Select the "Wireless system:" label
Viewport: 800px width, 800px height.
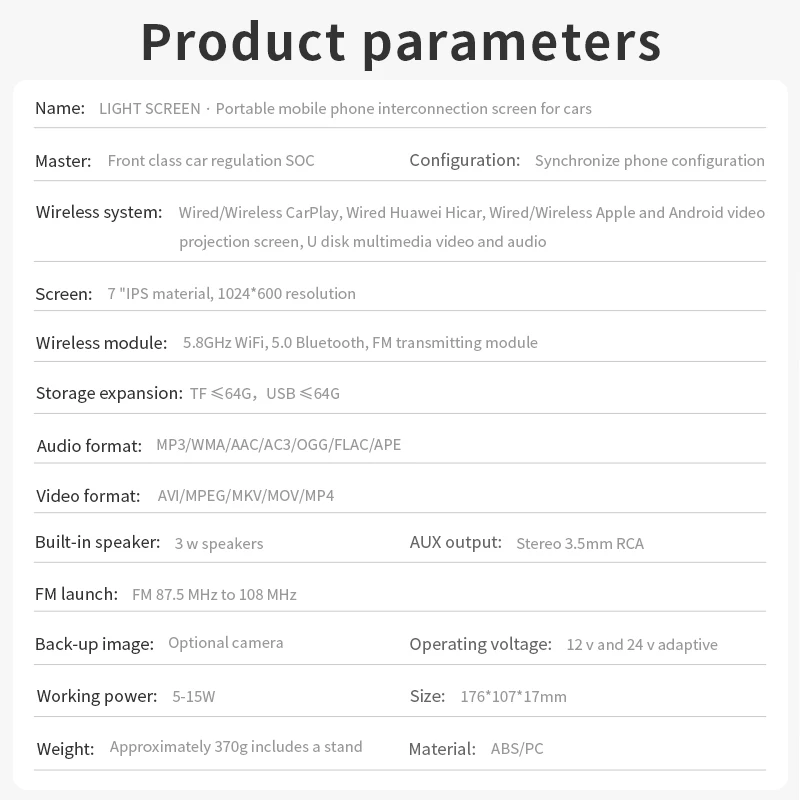coord(99,212)
